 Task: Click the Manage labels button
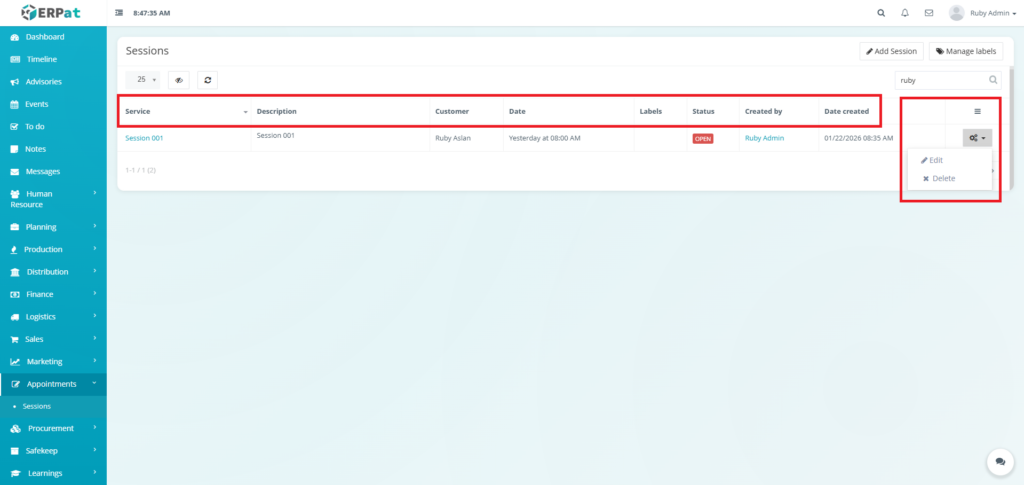click(x=966, y=51)
